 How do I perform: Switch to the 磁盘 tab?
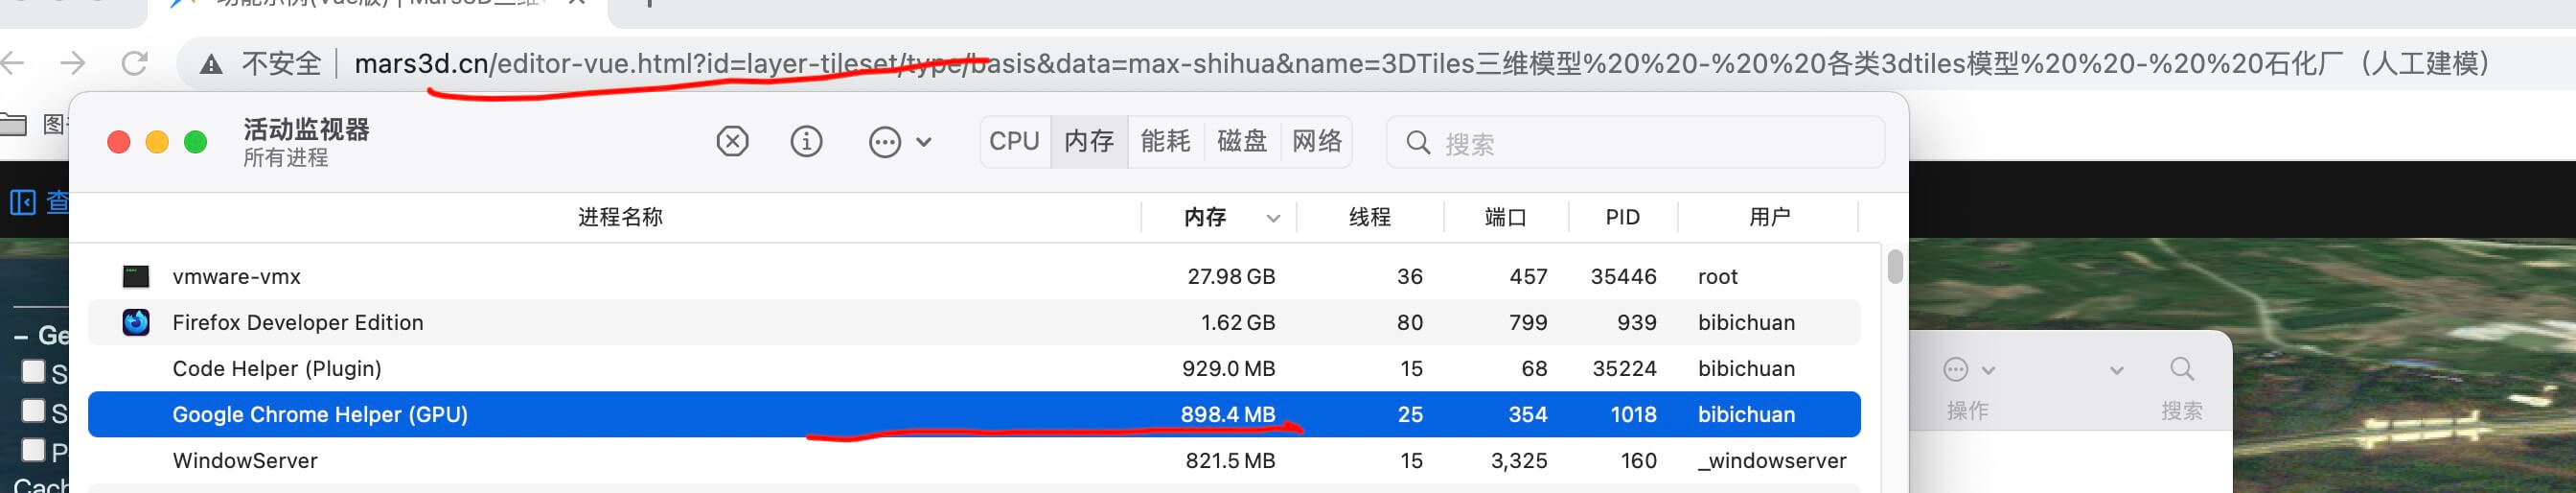(1241, 142)
